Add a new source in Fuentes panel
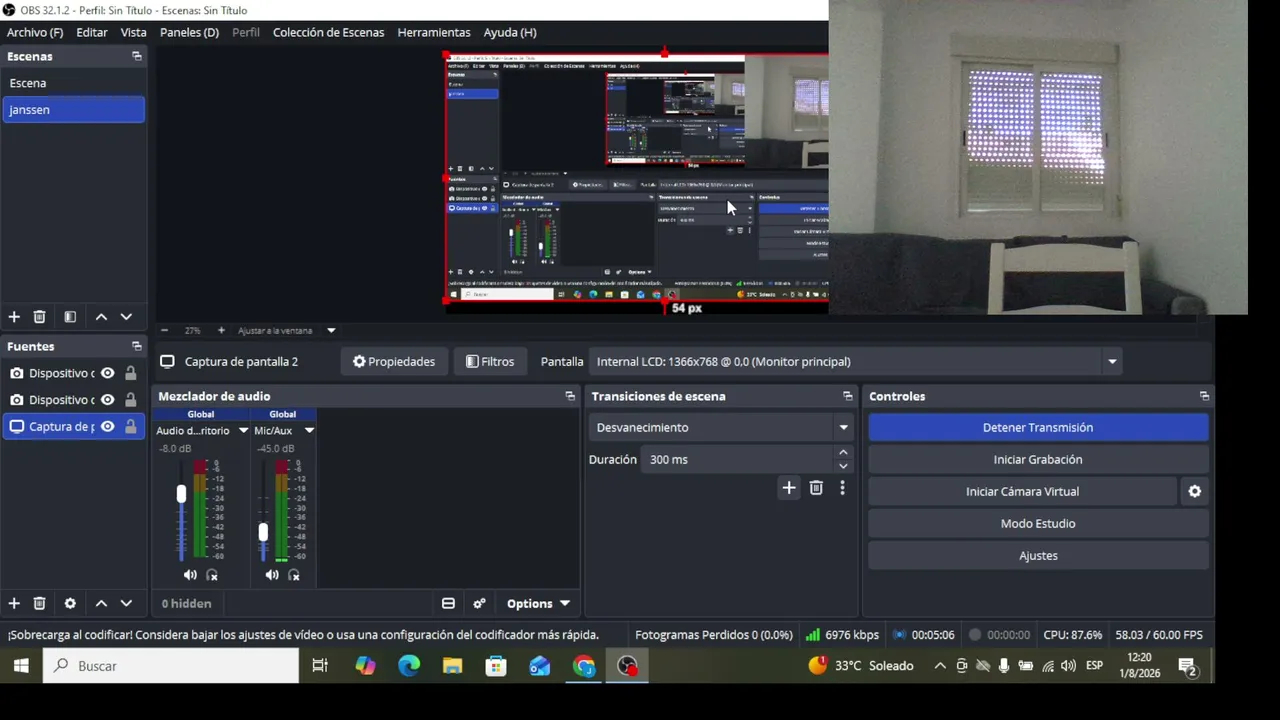Image resolution: width=1280 pixels, height=720 pixels. (x=14, y=603)
